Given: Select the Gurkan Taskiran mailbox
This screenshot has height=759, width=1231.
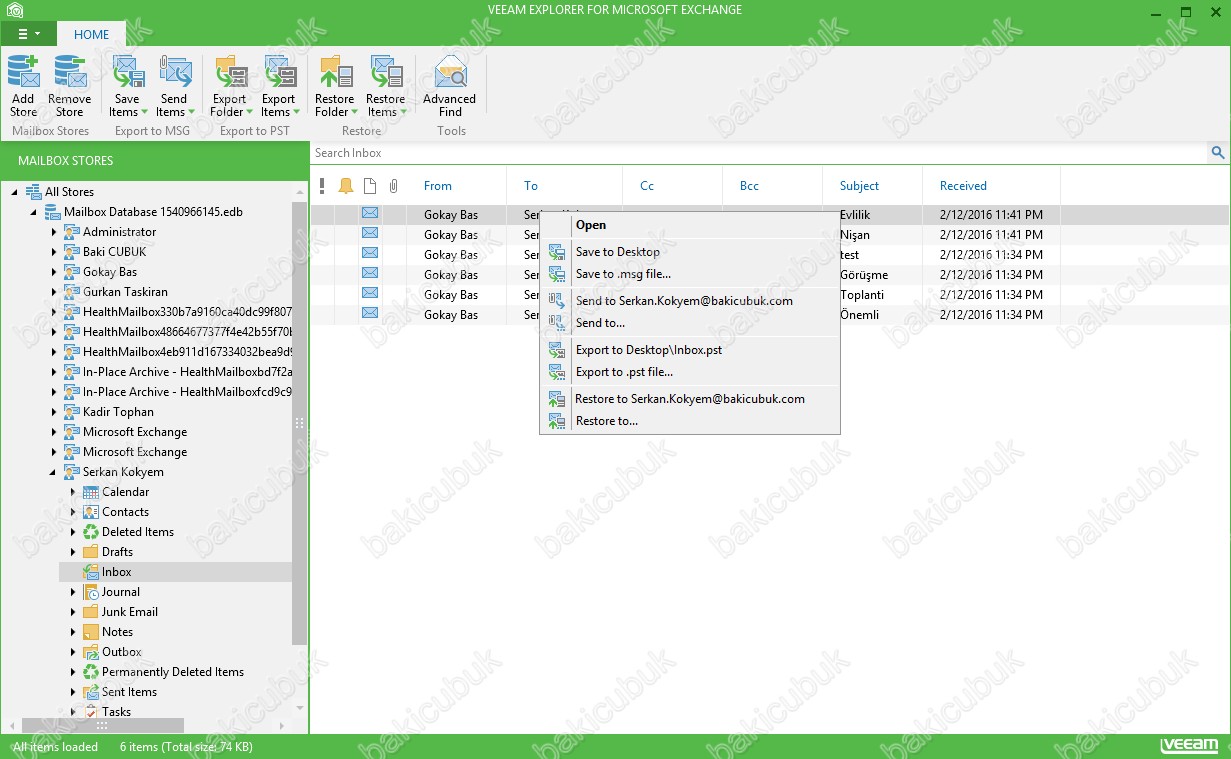Looking at the screenshot, I should tap(125, 292).
